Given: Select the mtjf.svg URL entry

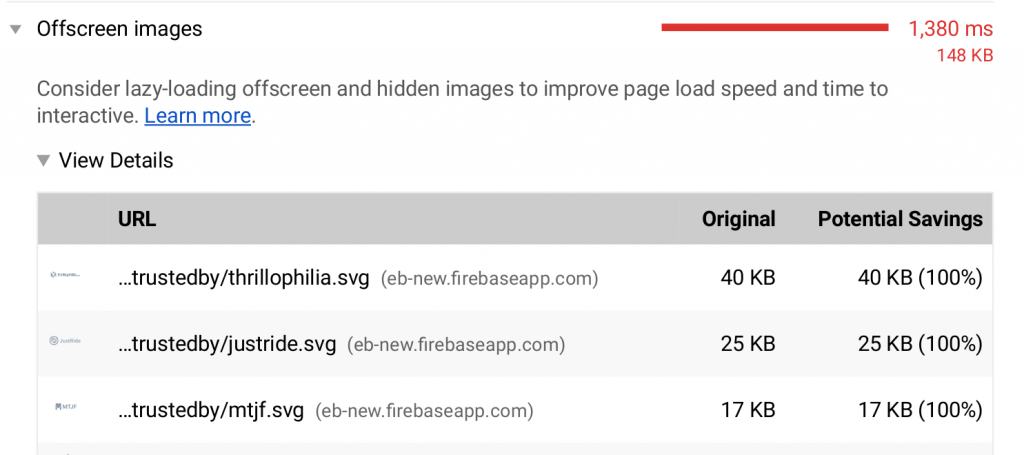Looking at the screenshot, I should [211, 410].
